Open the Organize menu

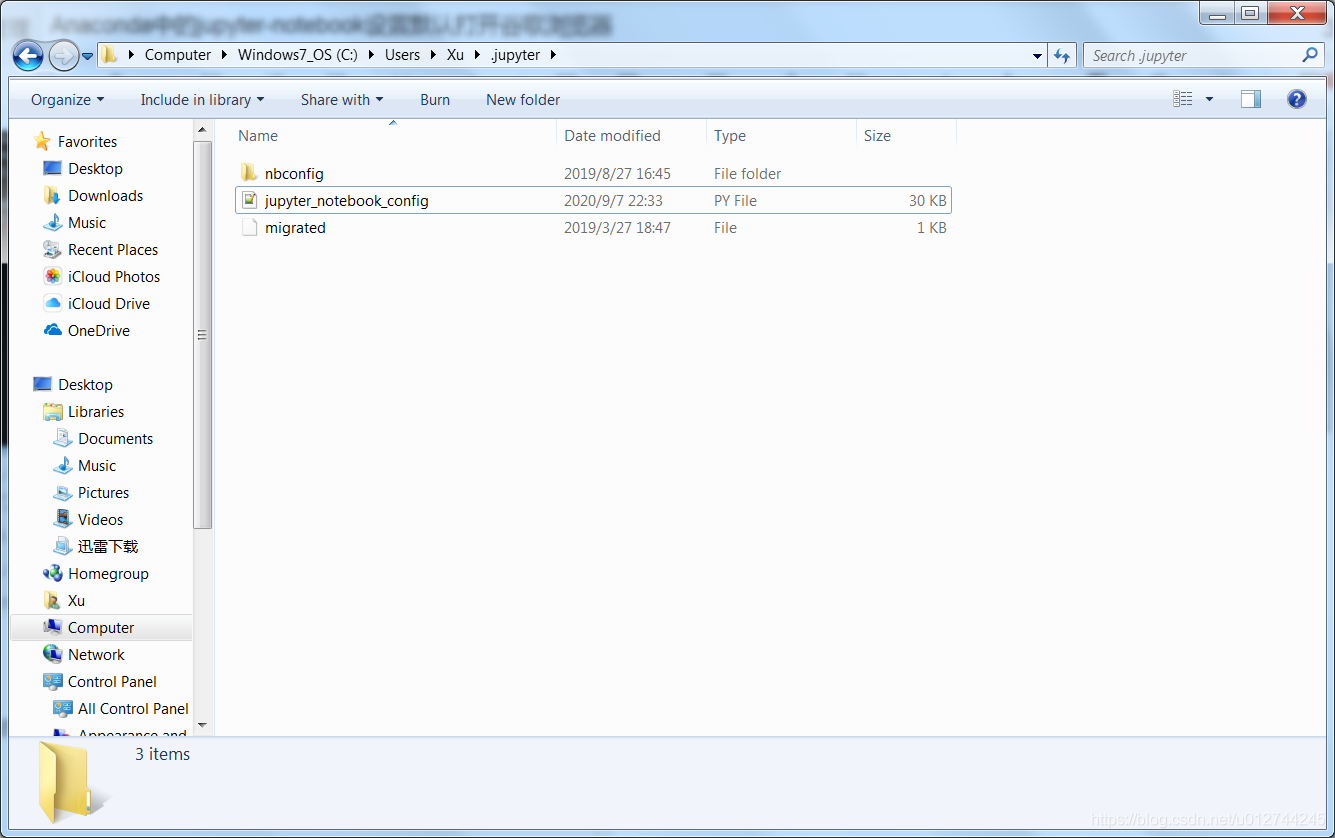pyautogui.click(x=67, y=100)
